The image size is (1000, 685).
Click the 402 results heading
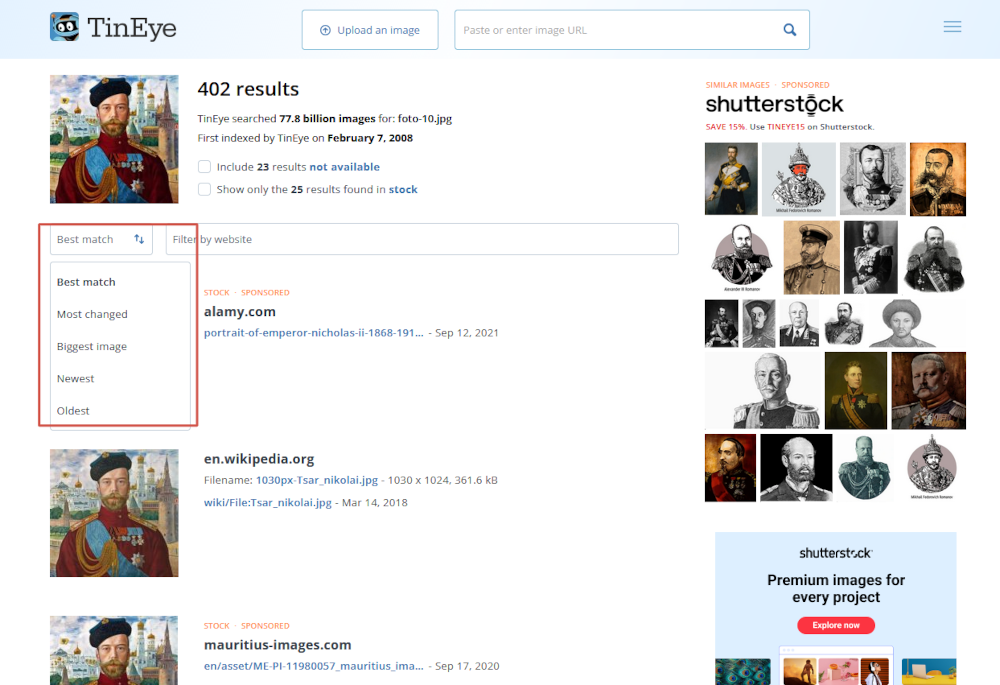pos(248,89)
